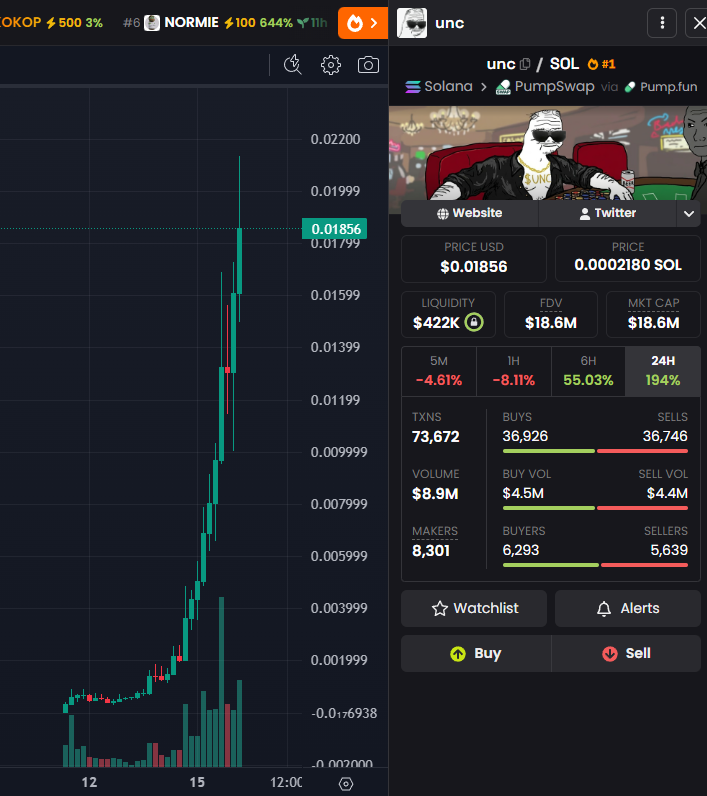Take a chart snapshot with camera icon
Screen dimensions: 707x796
tap(368, 65)
